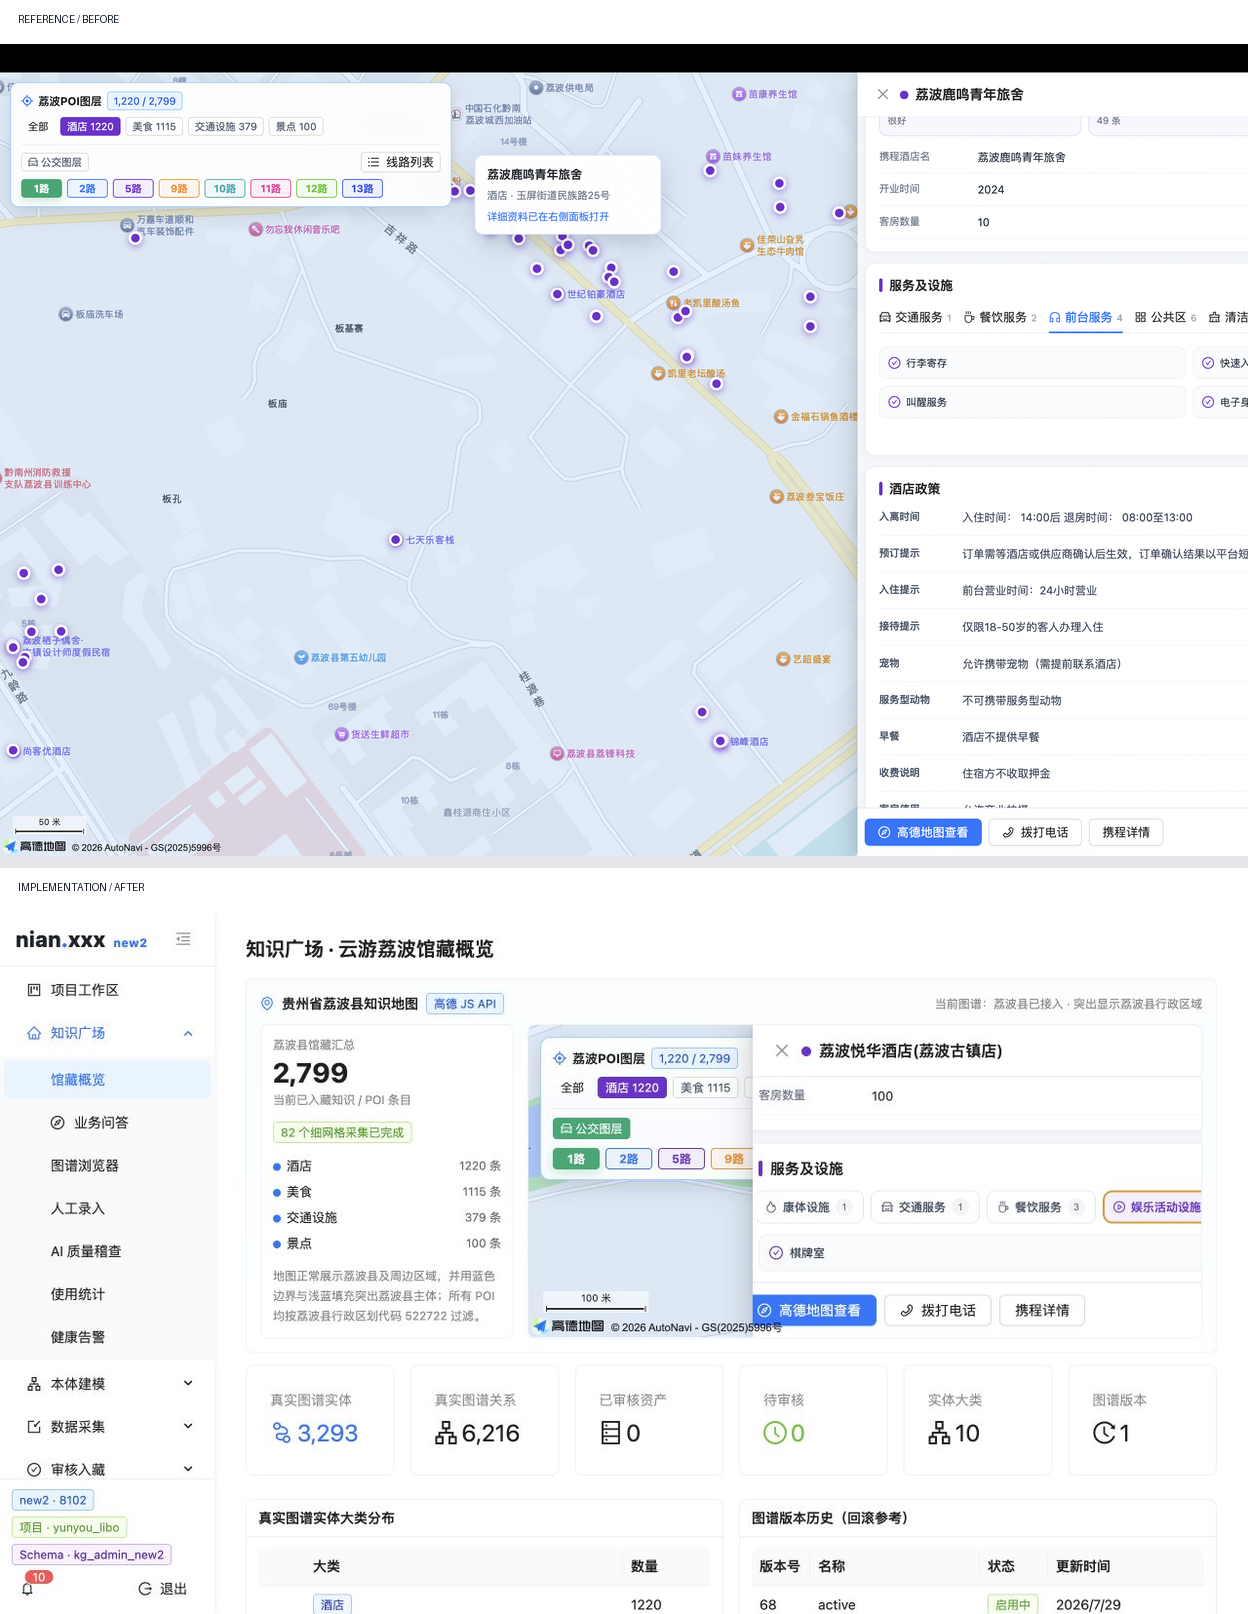This screenshot has width=1248, height=1614.
Task: Close 荔波悦华酒店 detail panel in implementation
Action: pyautogui.click(x=782, y=1051)
